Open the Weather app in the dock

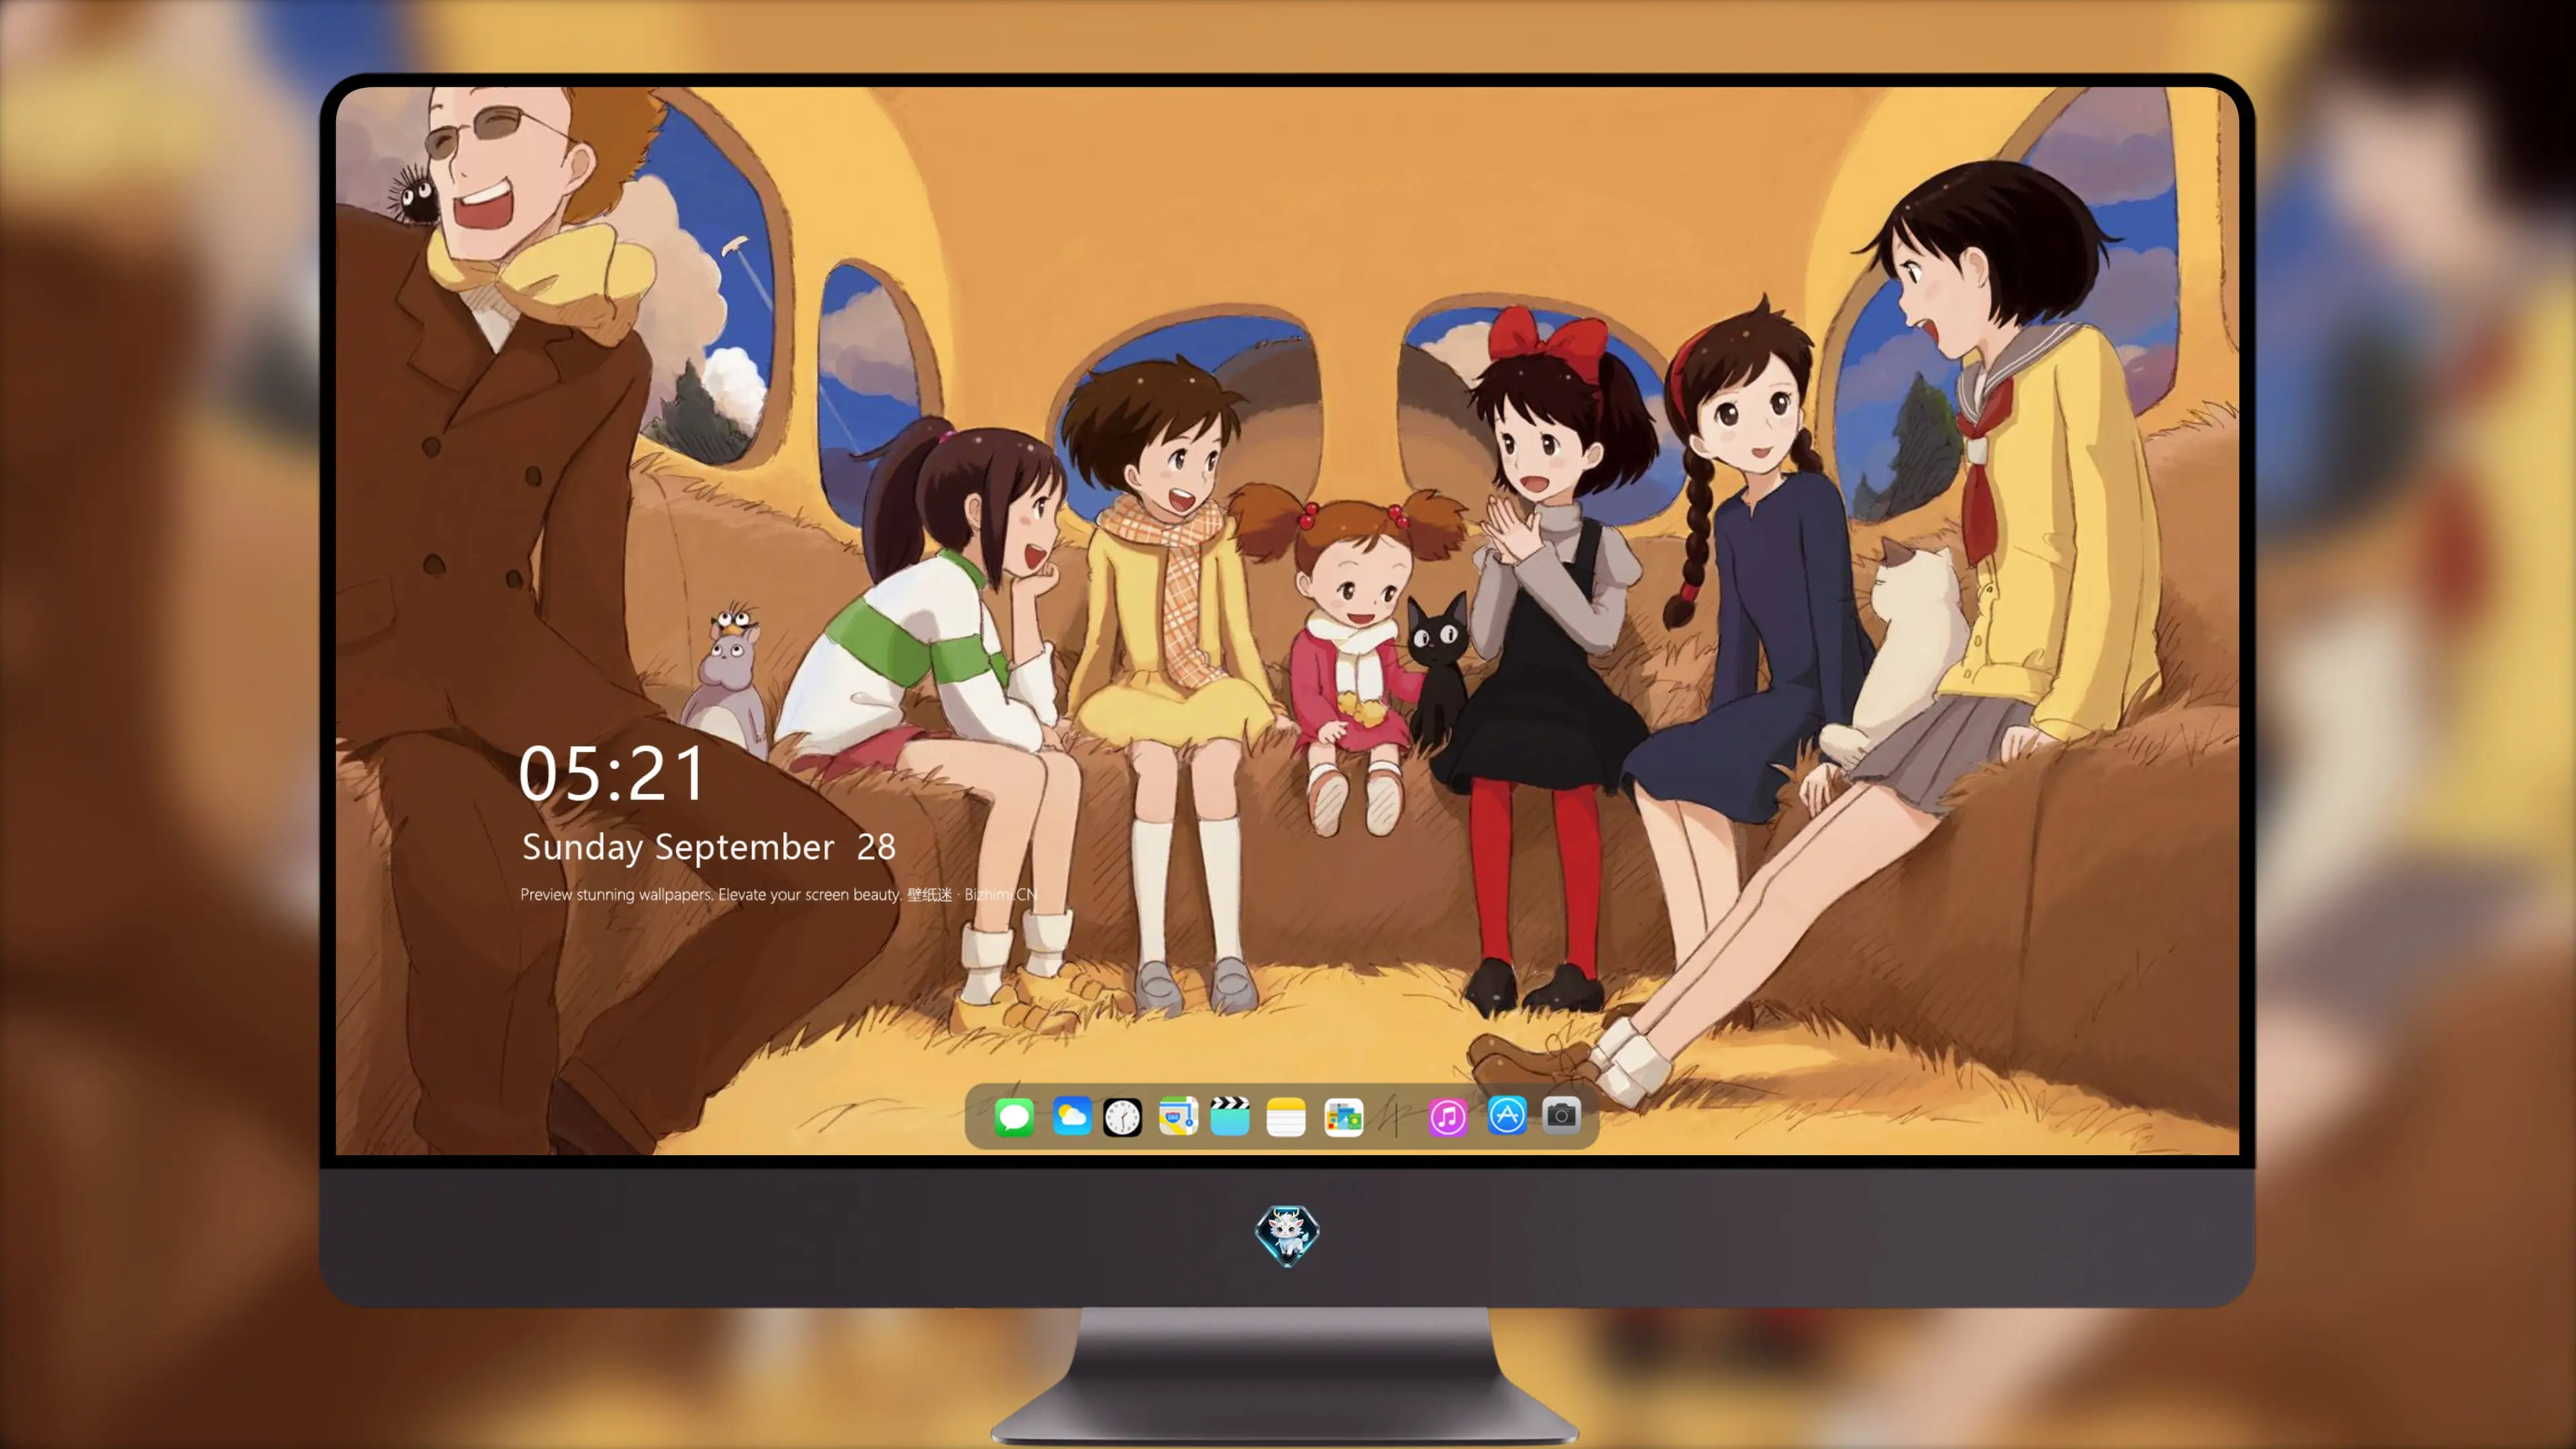1071,1116
